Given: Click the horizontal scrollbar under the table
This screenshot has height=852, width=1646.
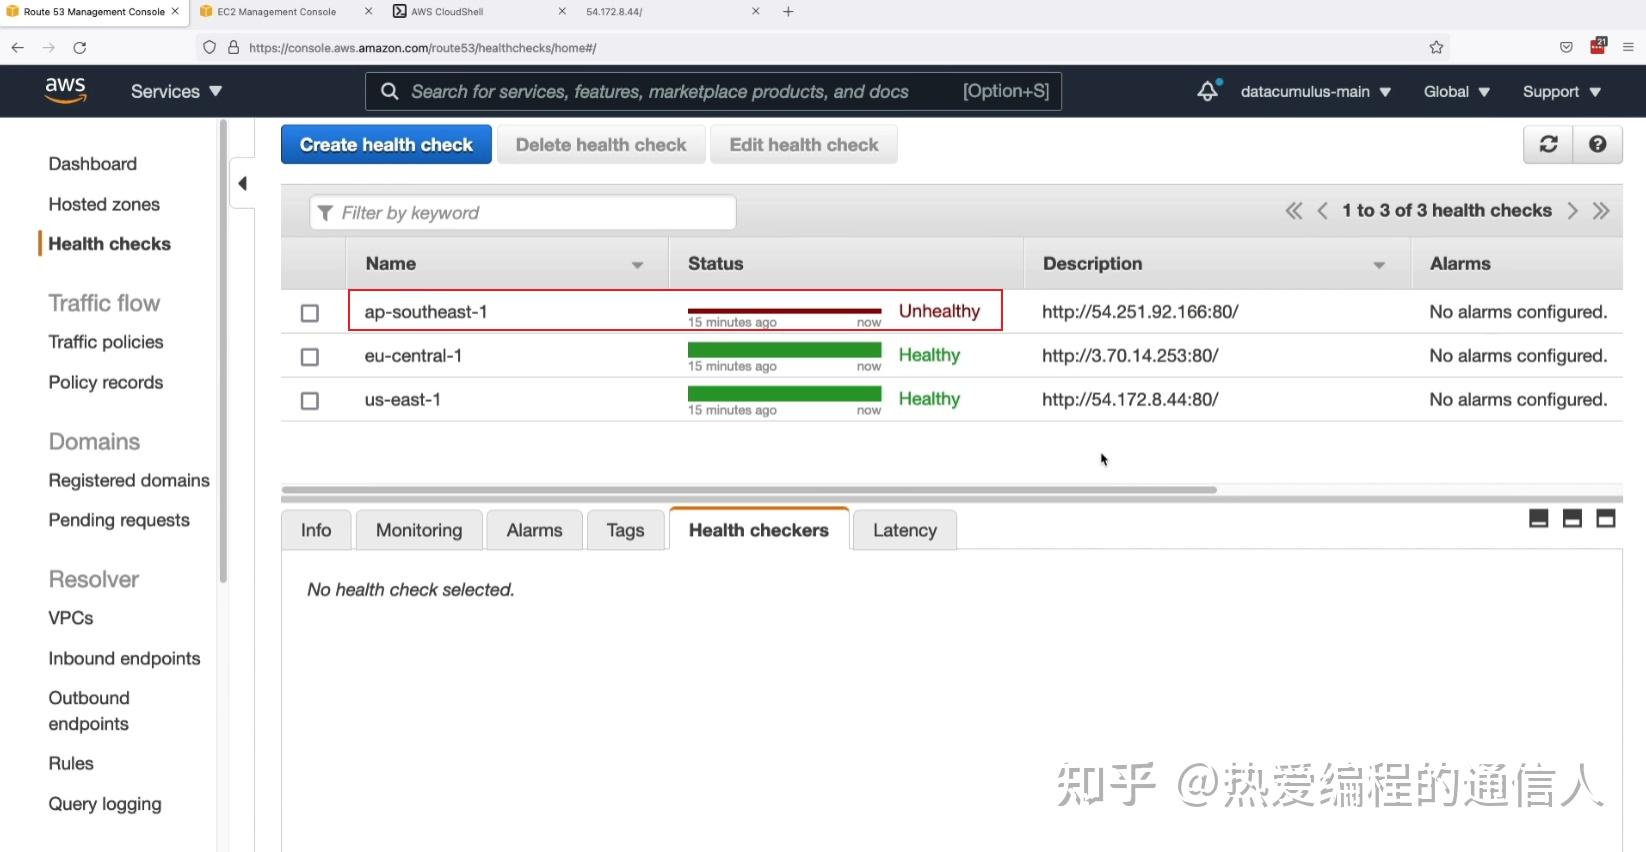Looking at the screenshot, I should click(x=749, y=490).
